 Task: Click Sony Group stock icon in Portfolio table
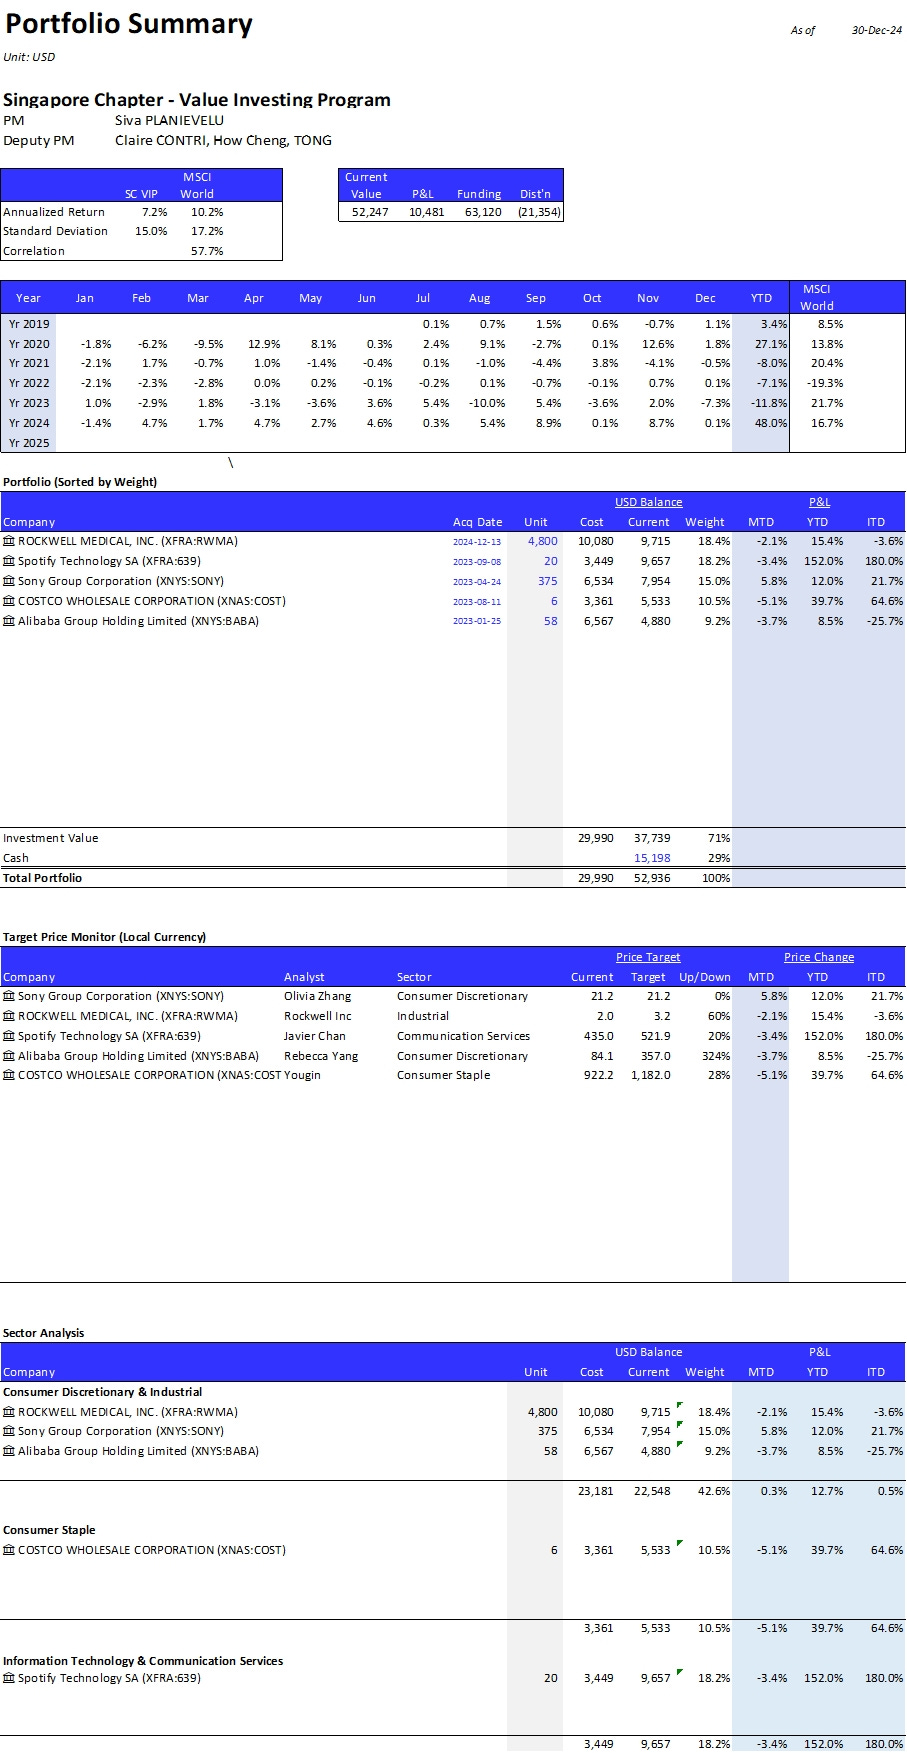click(x=9, y=581)
